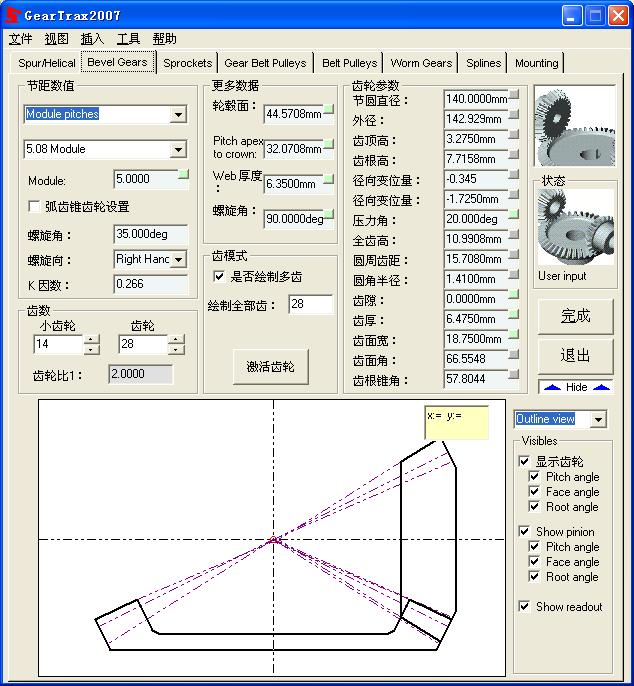Click the green indicator beside 齿厚 6.4750mm

point(514,314)
